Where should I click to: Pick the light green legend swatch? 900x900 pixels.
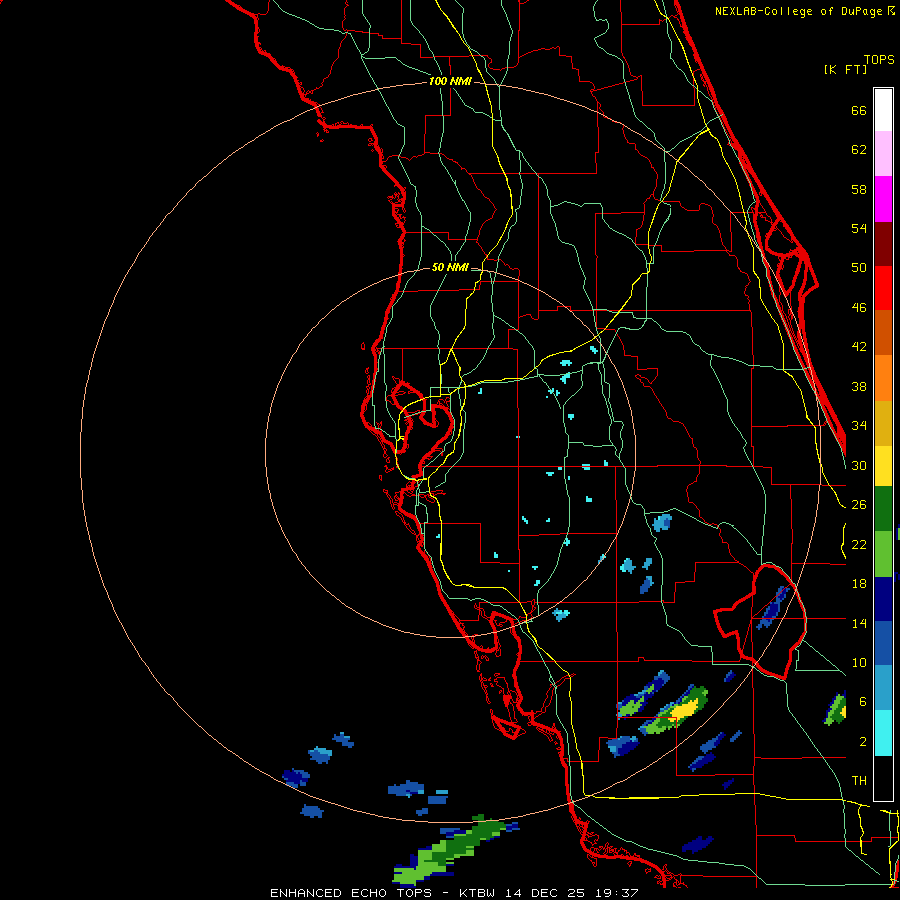click(883, 554)
